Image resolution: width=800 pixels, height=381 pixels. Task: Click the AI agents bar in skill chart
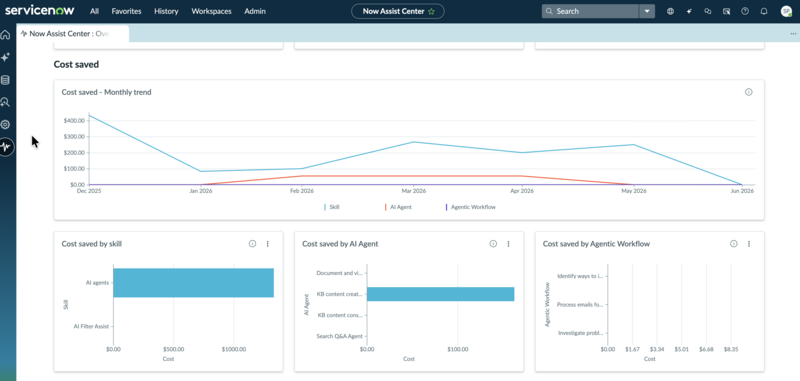193,283
